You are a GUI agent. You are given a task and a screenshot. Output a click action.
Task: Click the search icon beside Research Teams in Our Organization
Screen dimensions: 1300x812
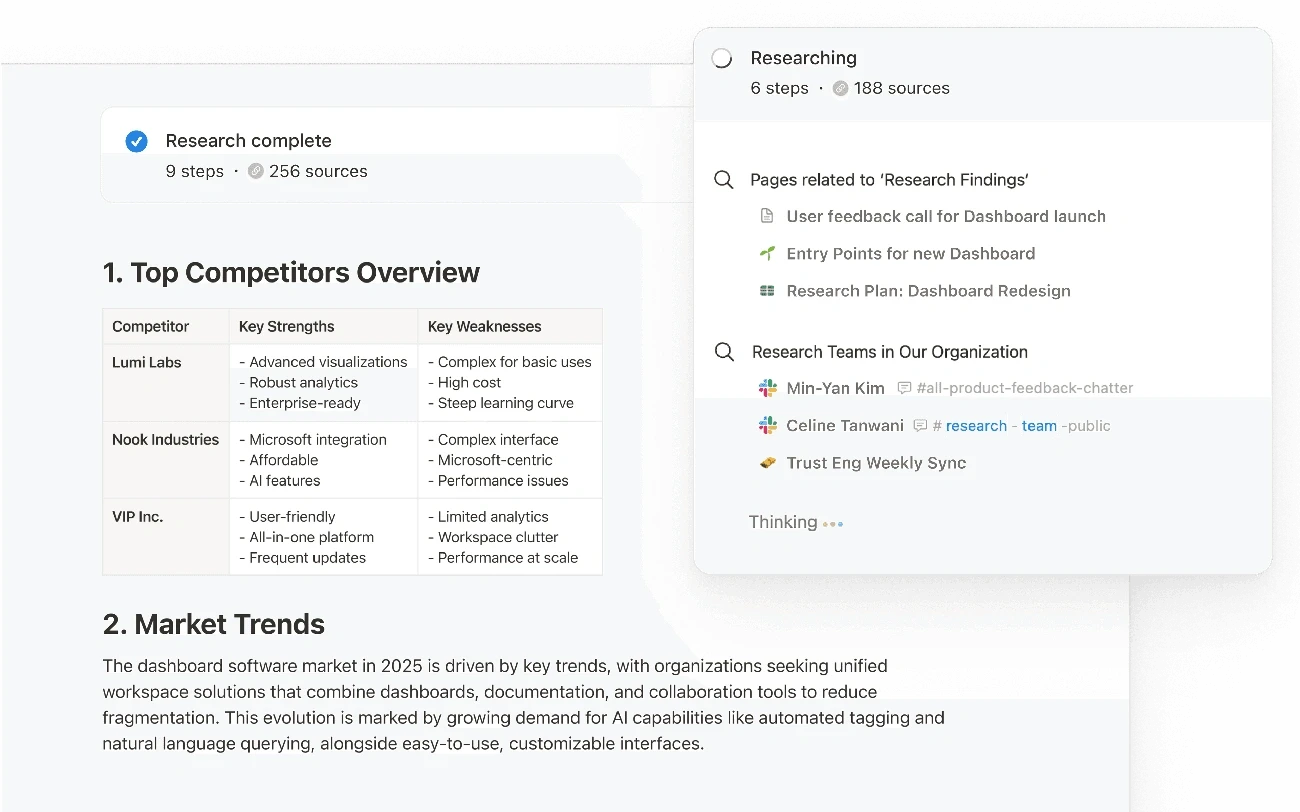point(724,352)
